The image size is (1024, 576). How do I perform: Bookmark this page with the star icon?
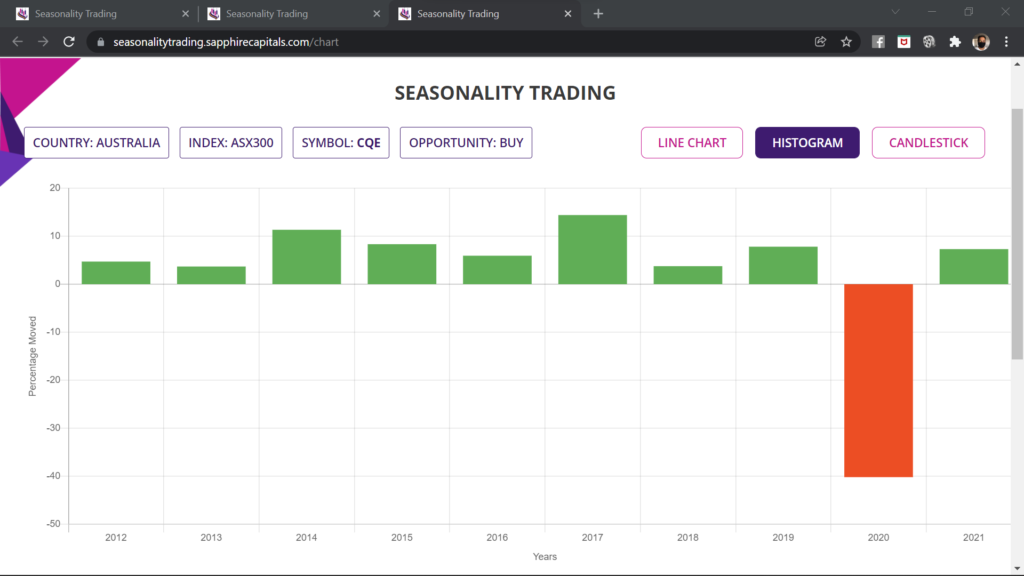[846, 42]
